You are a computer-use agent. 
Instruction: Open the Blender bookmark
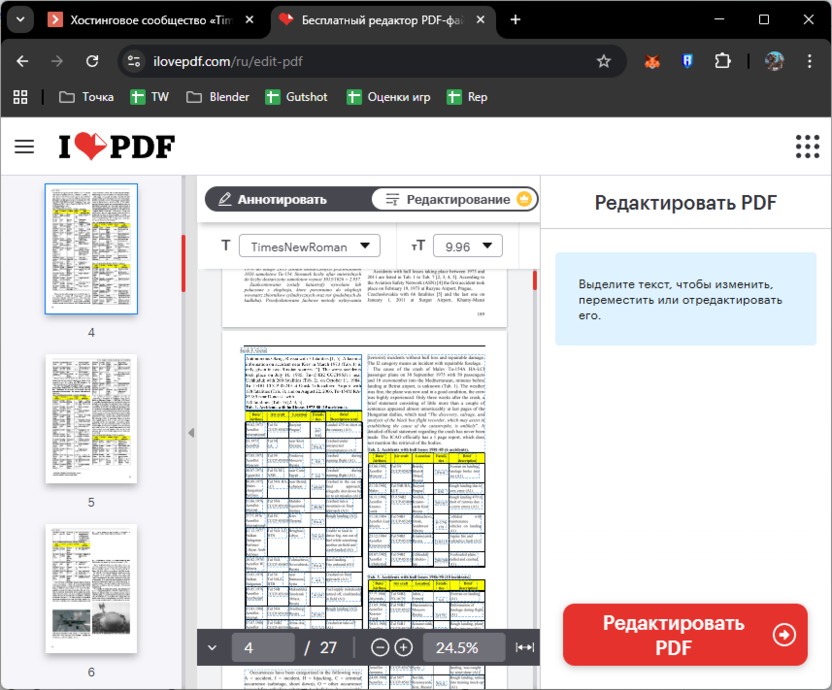(x=217, y=97)
